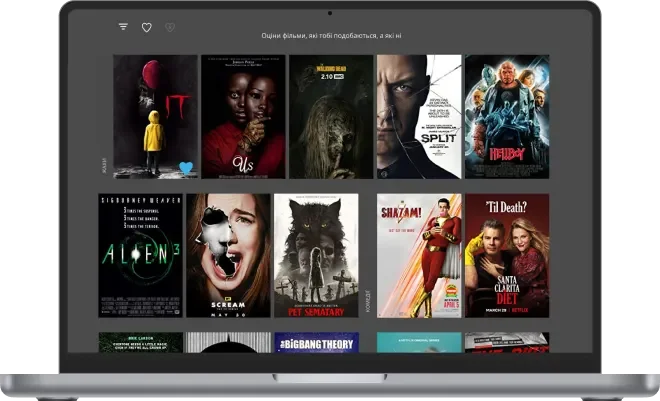This screenshot has height=401, width=660.
Task: Click The Big Bang Theory poster
Action: pyautogui.click(x=316, y=342)
